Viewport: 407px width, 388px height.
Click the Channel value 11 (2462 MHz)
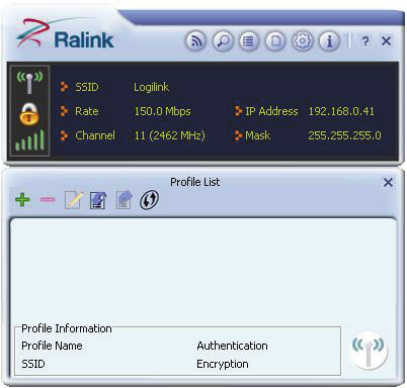tap(170, 136)
